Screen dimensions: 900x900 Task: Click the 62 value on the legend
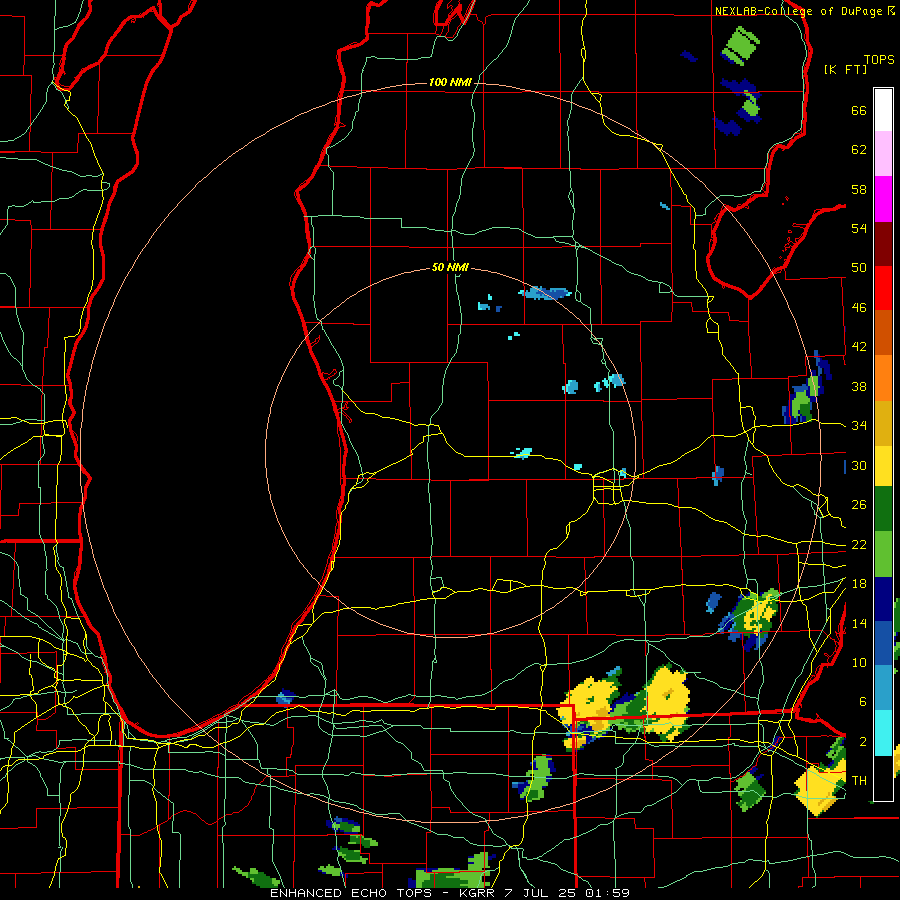pos(859,150)
